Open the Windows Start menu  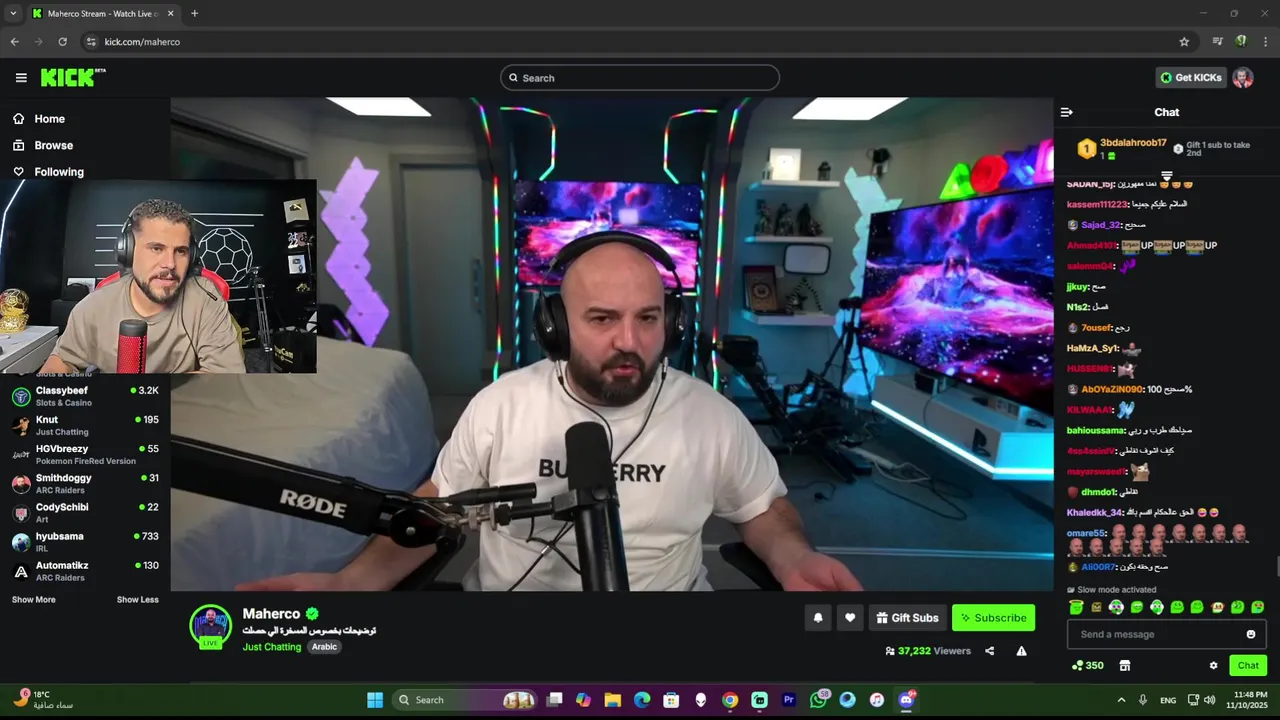click(375, 700)
